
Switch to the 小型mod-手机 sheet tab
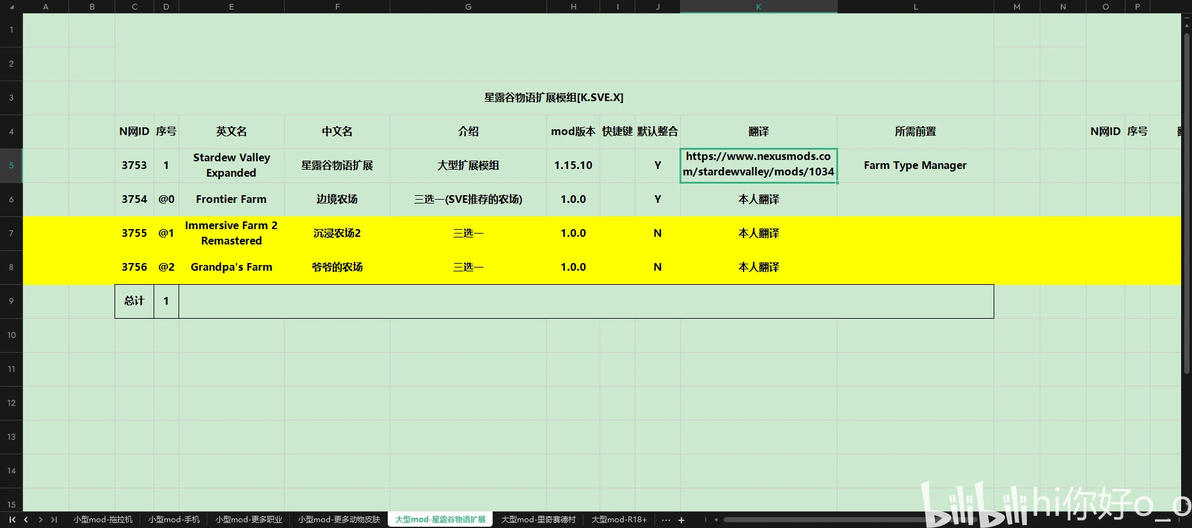pos(173,520)
